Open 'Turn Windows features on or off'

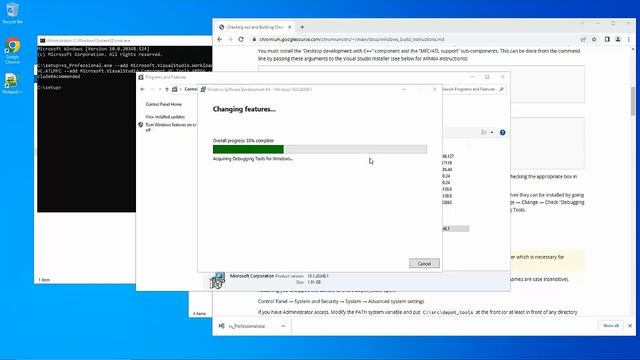pos(171,127)
